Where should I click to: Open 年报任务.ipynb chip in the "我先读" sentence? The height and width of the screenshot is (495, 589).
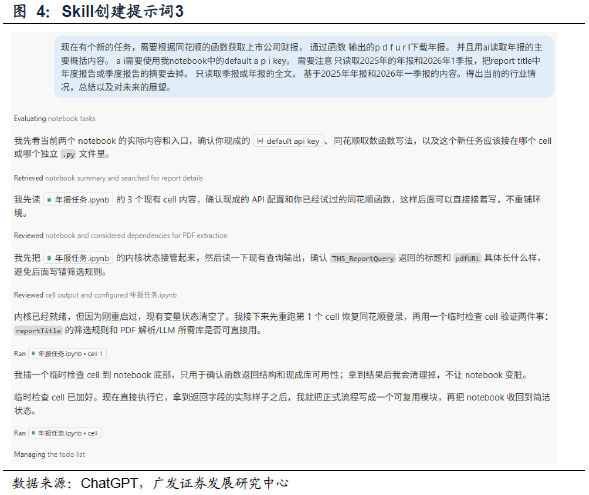pos(78,199)
